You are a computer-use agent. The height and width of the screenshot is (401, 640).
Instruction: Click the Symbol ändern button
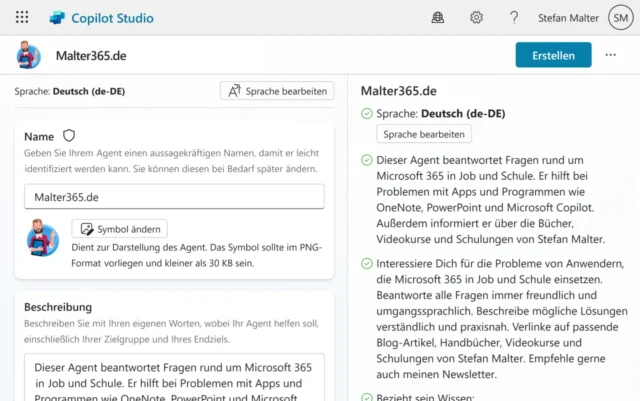point(119,229)
